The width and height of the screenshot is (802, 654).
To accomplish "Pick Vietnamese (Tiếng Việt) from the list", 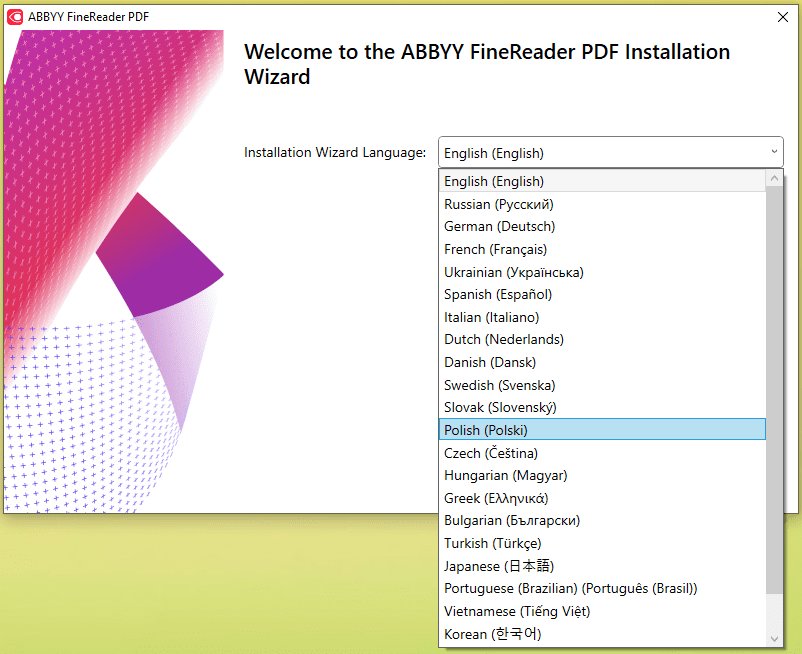I will (602, 611).
